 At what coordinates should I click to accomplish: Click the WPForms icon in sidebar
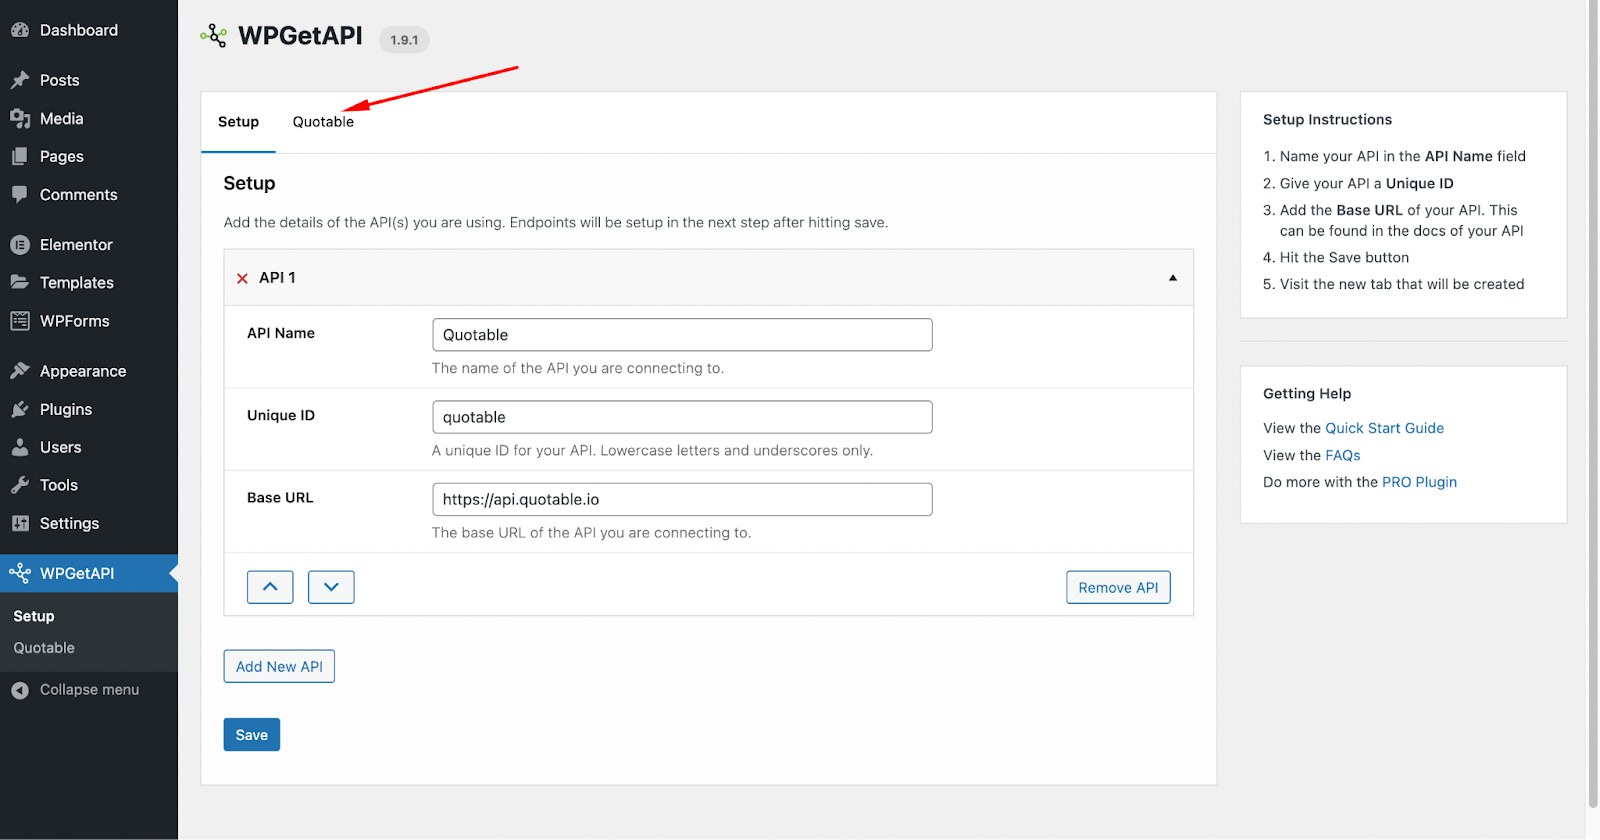pos(20,320)
